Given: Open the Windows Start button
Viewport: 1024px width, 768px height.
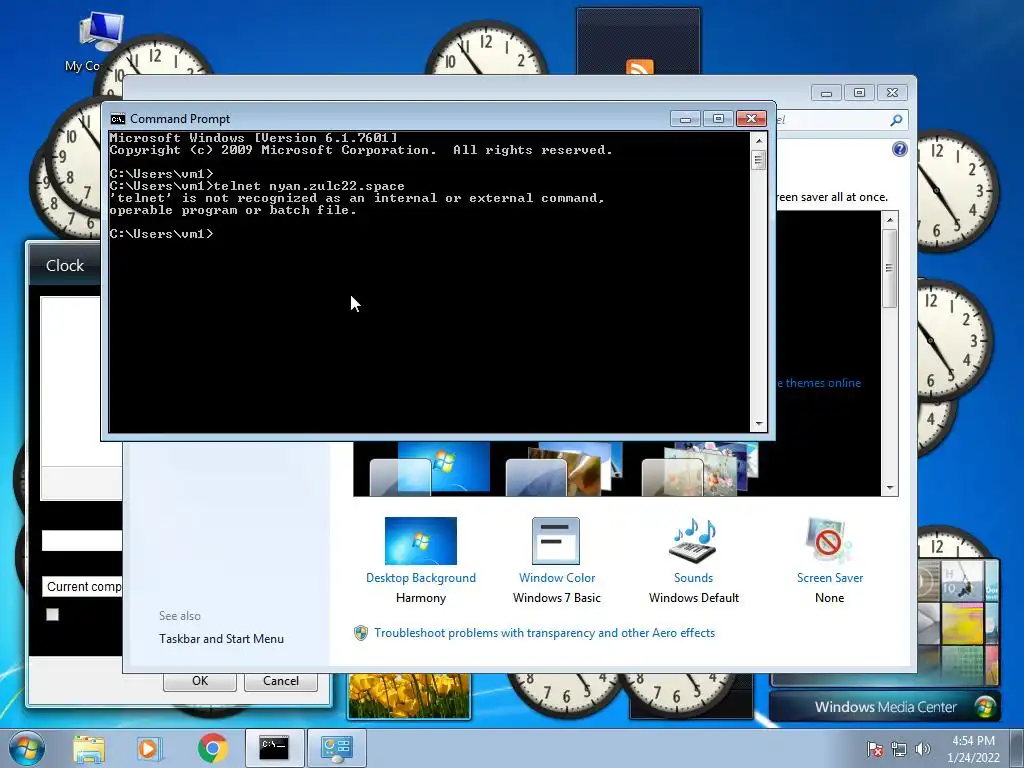Looking at the screenshot, I should click(x=27, y=748).
